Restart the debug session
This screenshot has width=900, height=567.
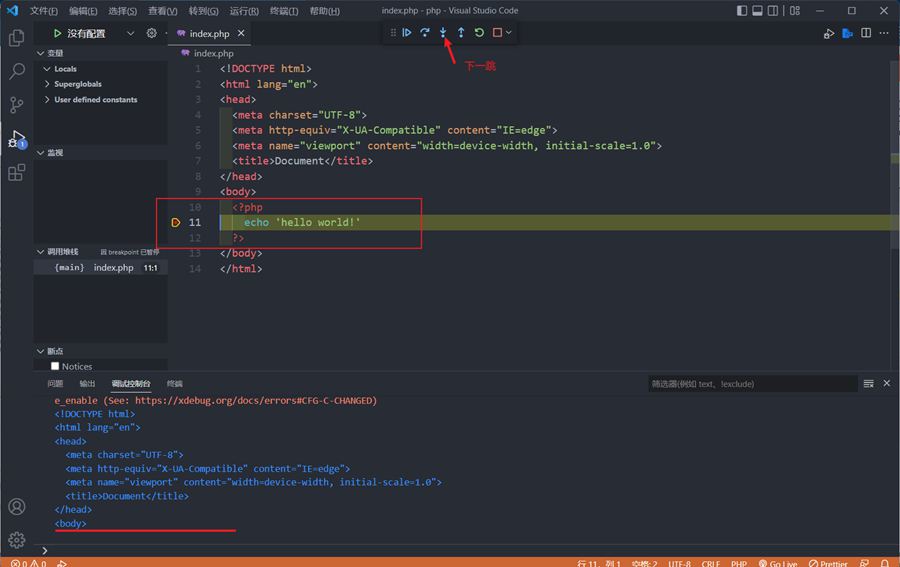click(x=479, y=33)
